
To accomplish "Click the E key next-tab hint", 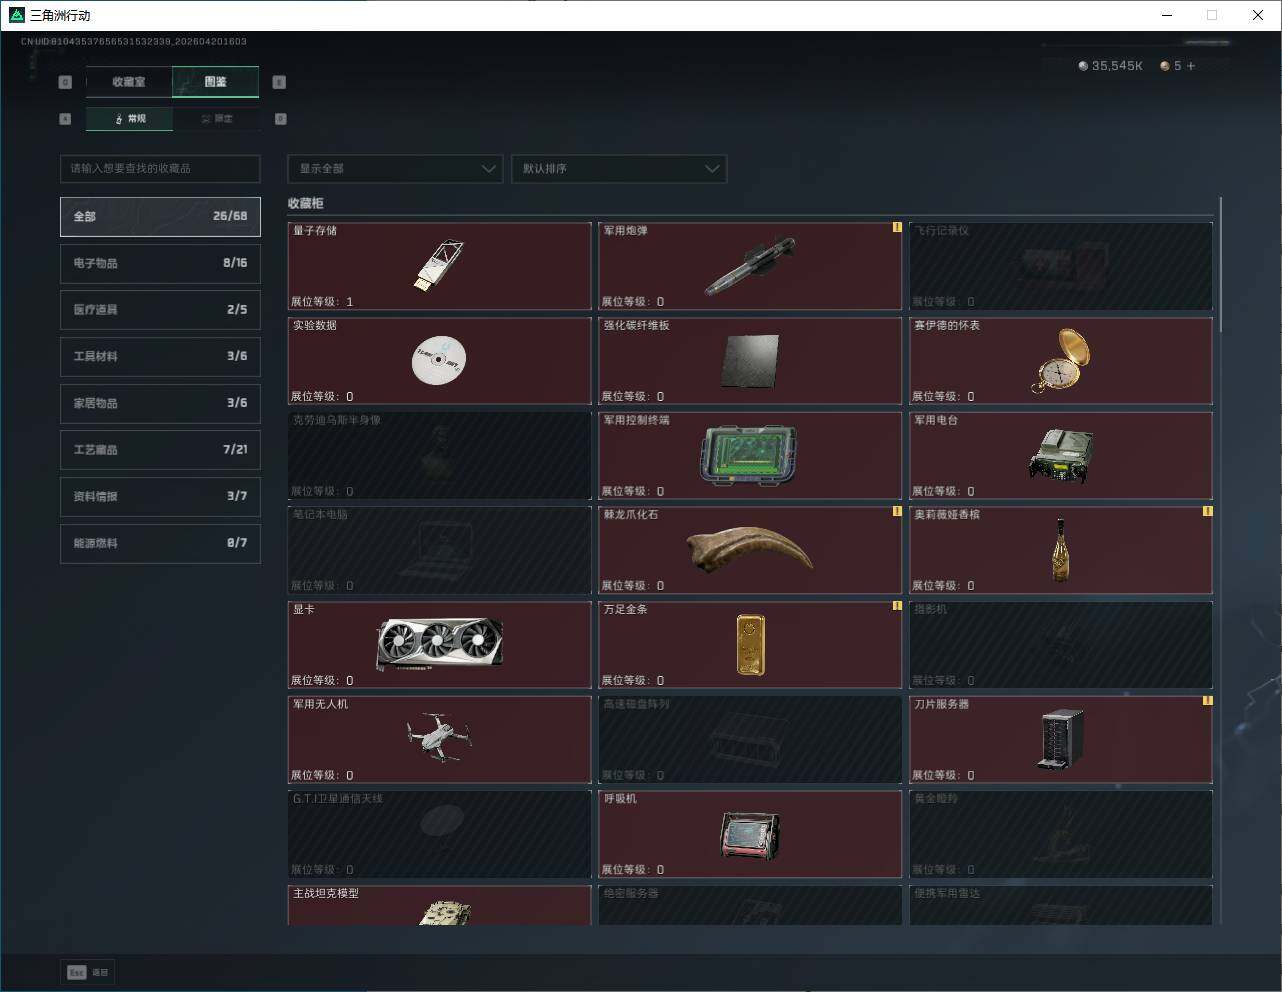I will pos(279,82).
